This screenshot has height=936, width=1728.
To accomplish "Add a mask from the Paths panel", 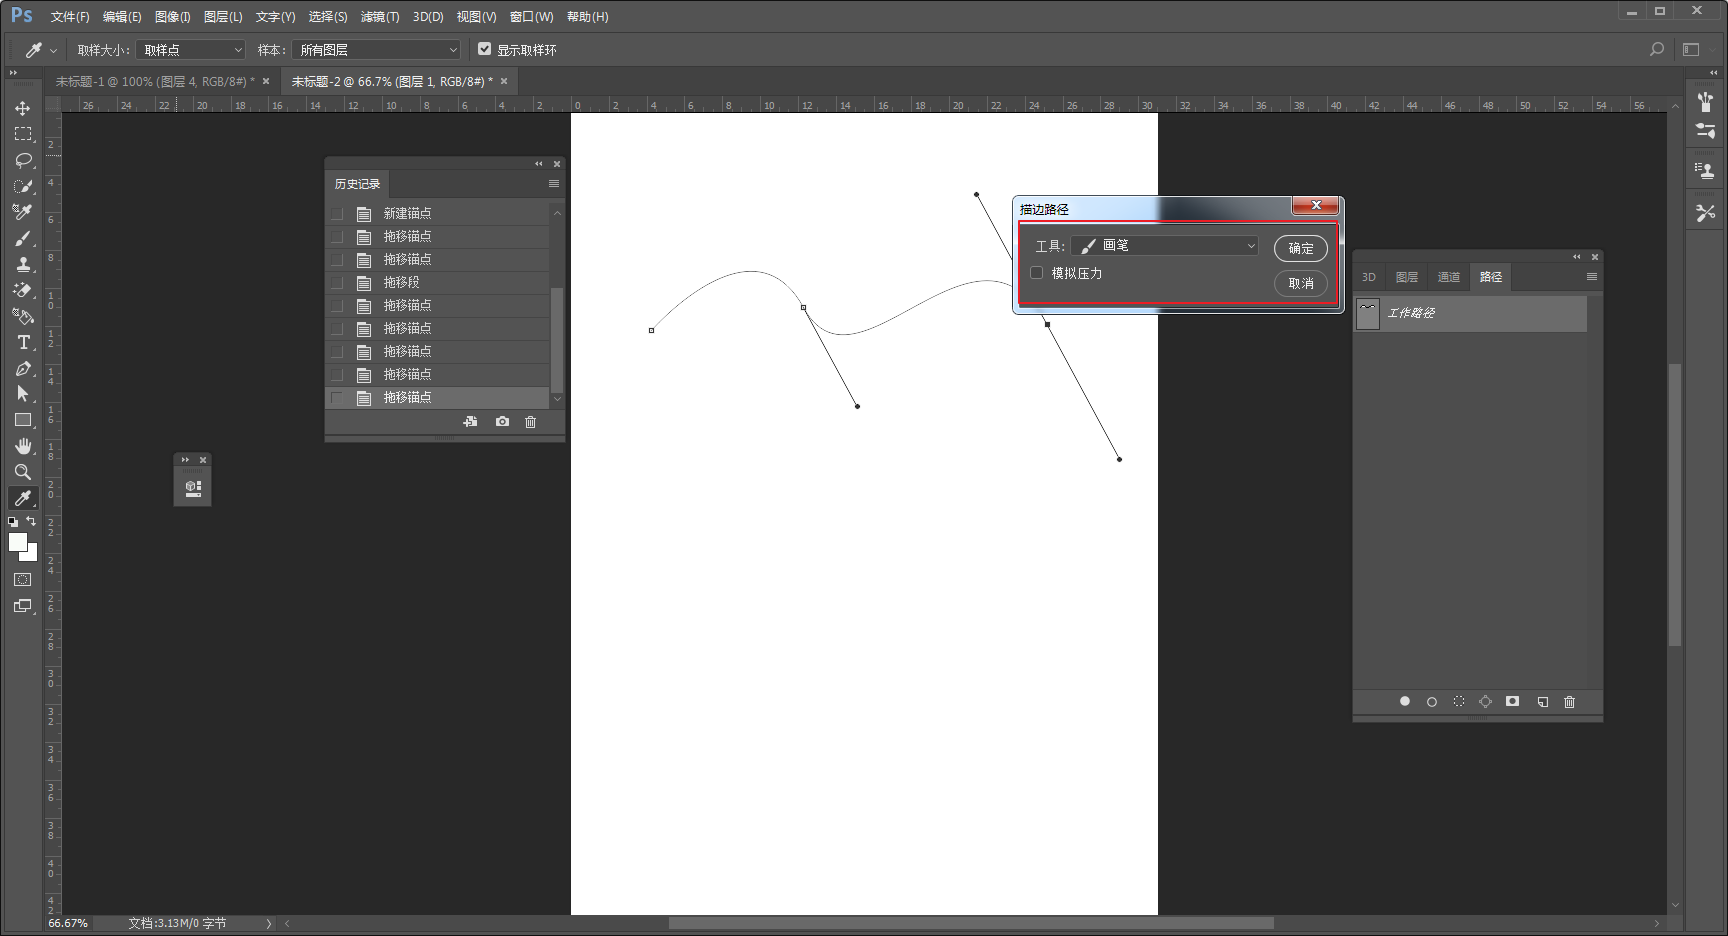I will 1513,702.
